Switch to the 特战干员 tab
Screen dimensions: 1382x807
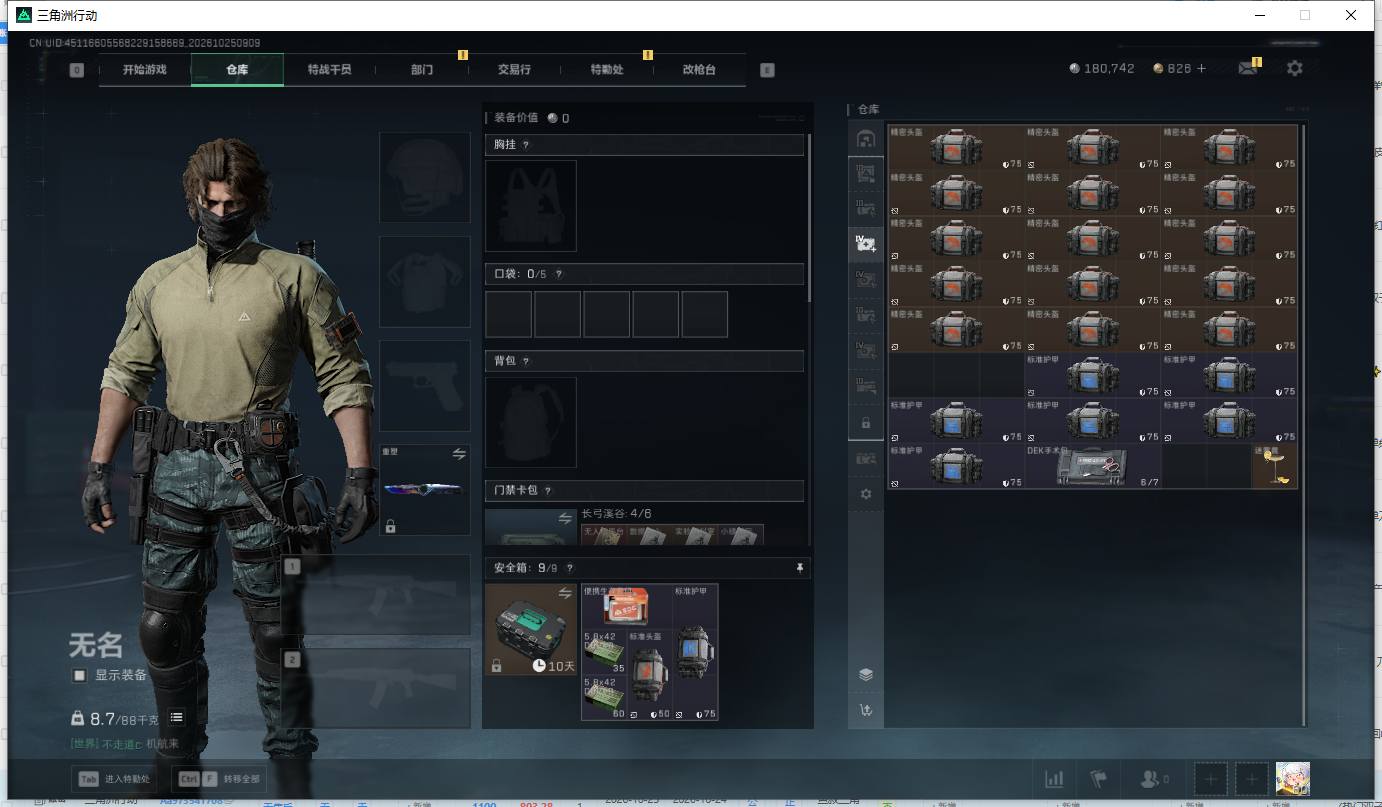pyautogui.click(x=329, y=70)
